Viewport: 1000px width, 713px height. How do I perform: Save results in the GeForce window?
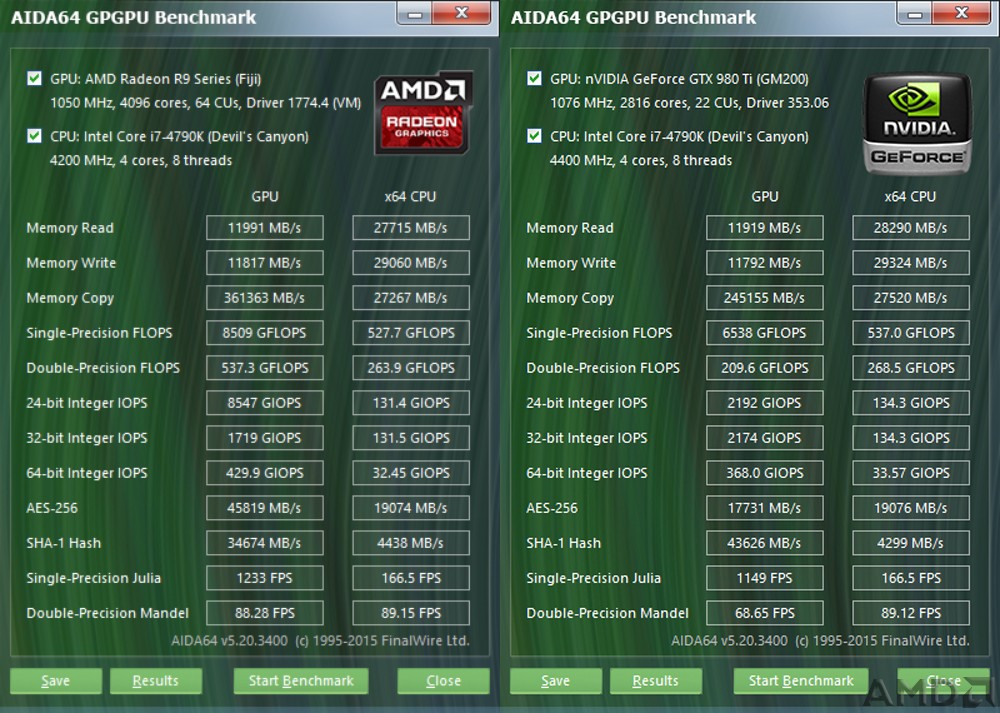point(555,680)
